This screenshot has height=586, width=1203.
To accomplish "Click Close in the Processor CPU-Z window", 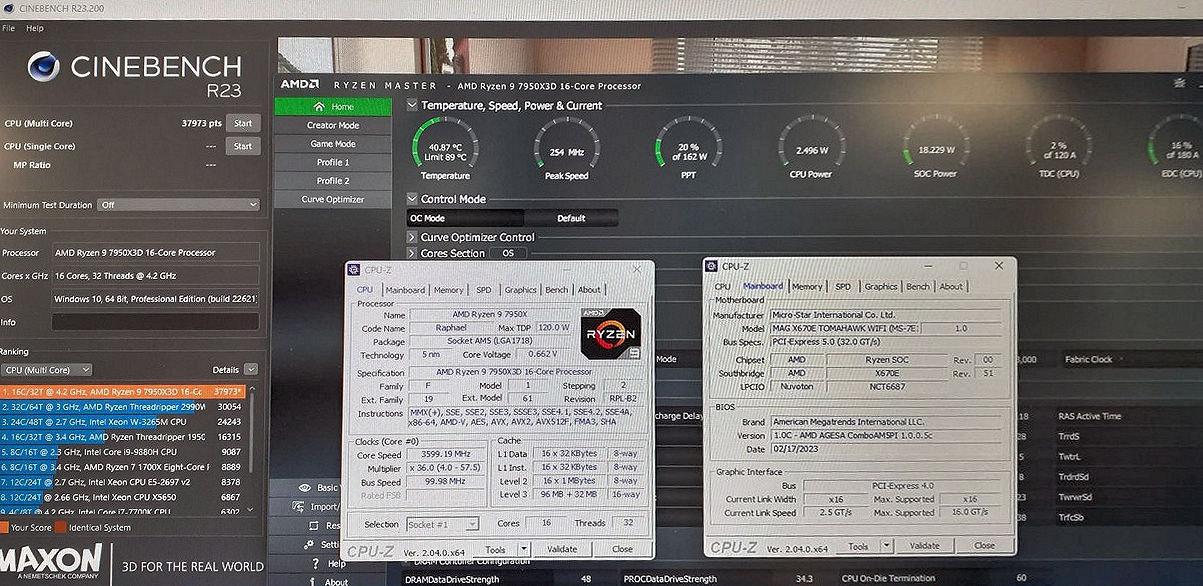I will pos(622,549).
